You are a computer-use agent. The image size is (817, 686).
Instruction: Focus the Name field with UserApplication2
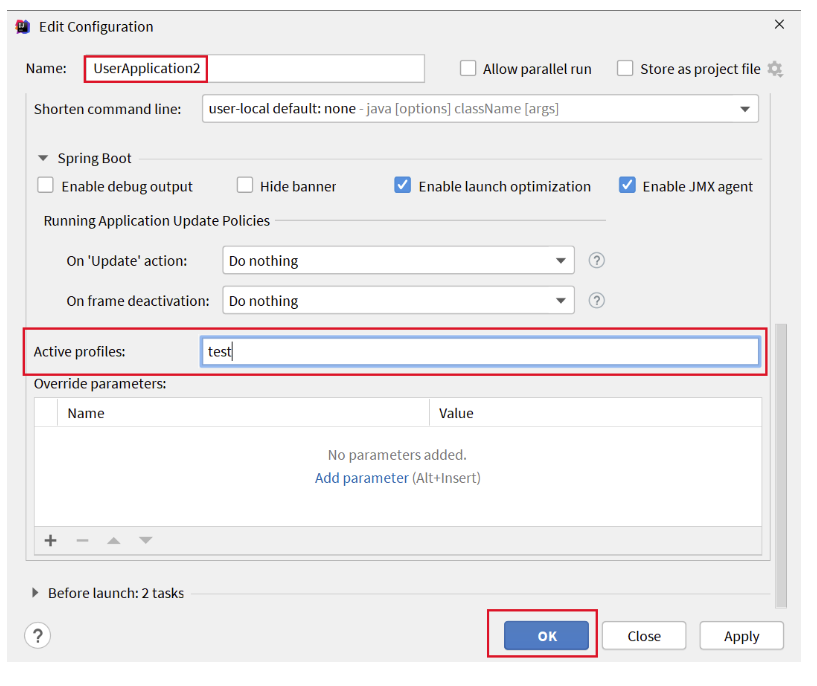click(255, 68)
